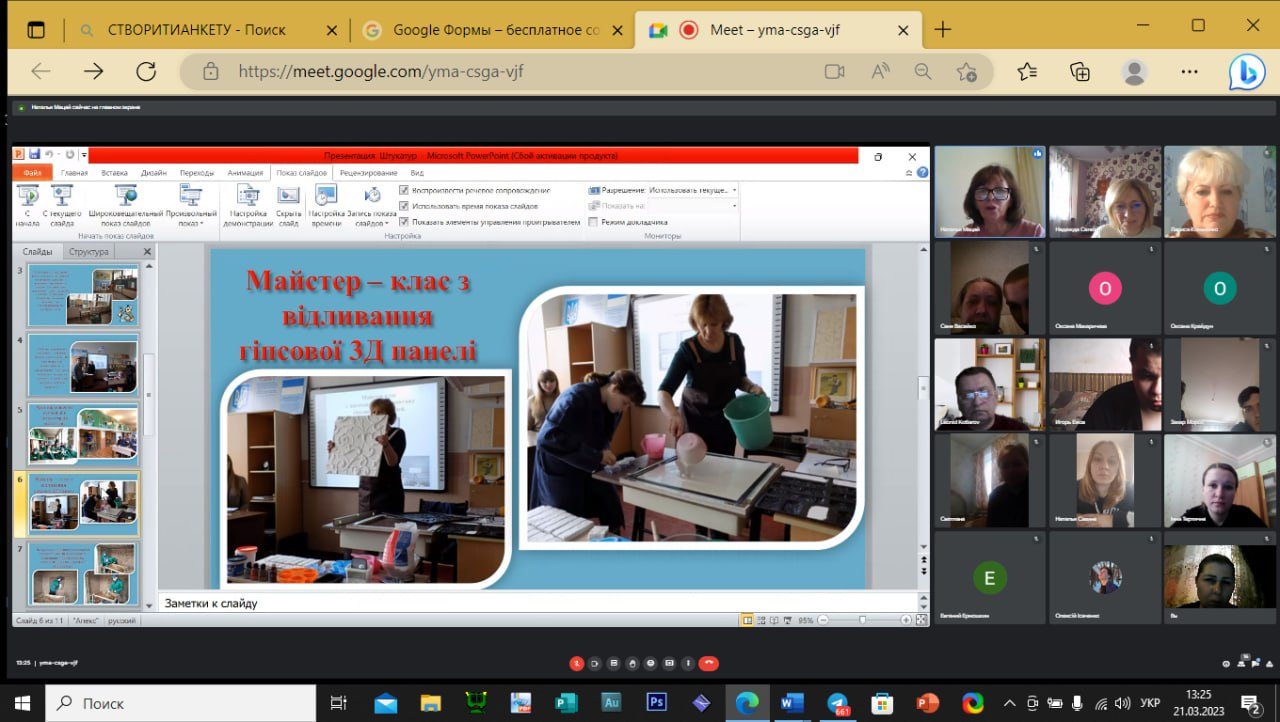Click the 'Структура' pane tab
1280x722 pixels.
pyautogui.click(x=89, y=252)
